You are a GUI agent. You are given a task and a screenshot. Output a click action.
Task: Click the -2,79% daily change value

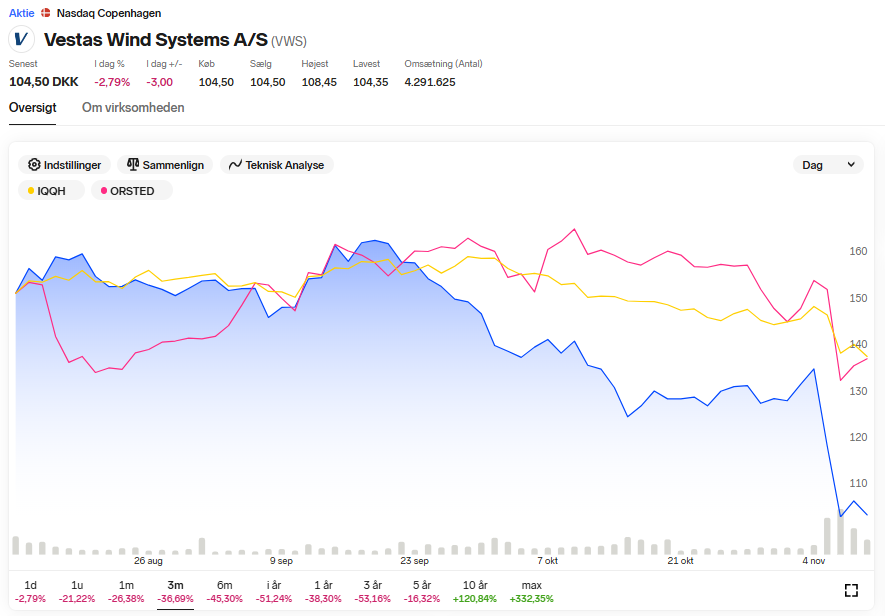pyautogui.click(x=112, y=82)
